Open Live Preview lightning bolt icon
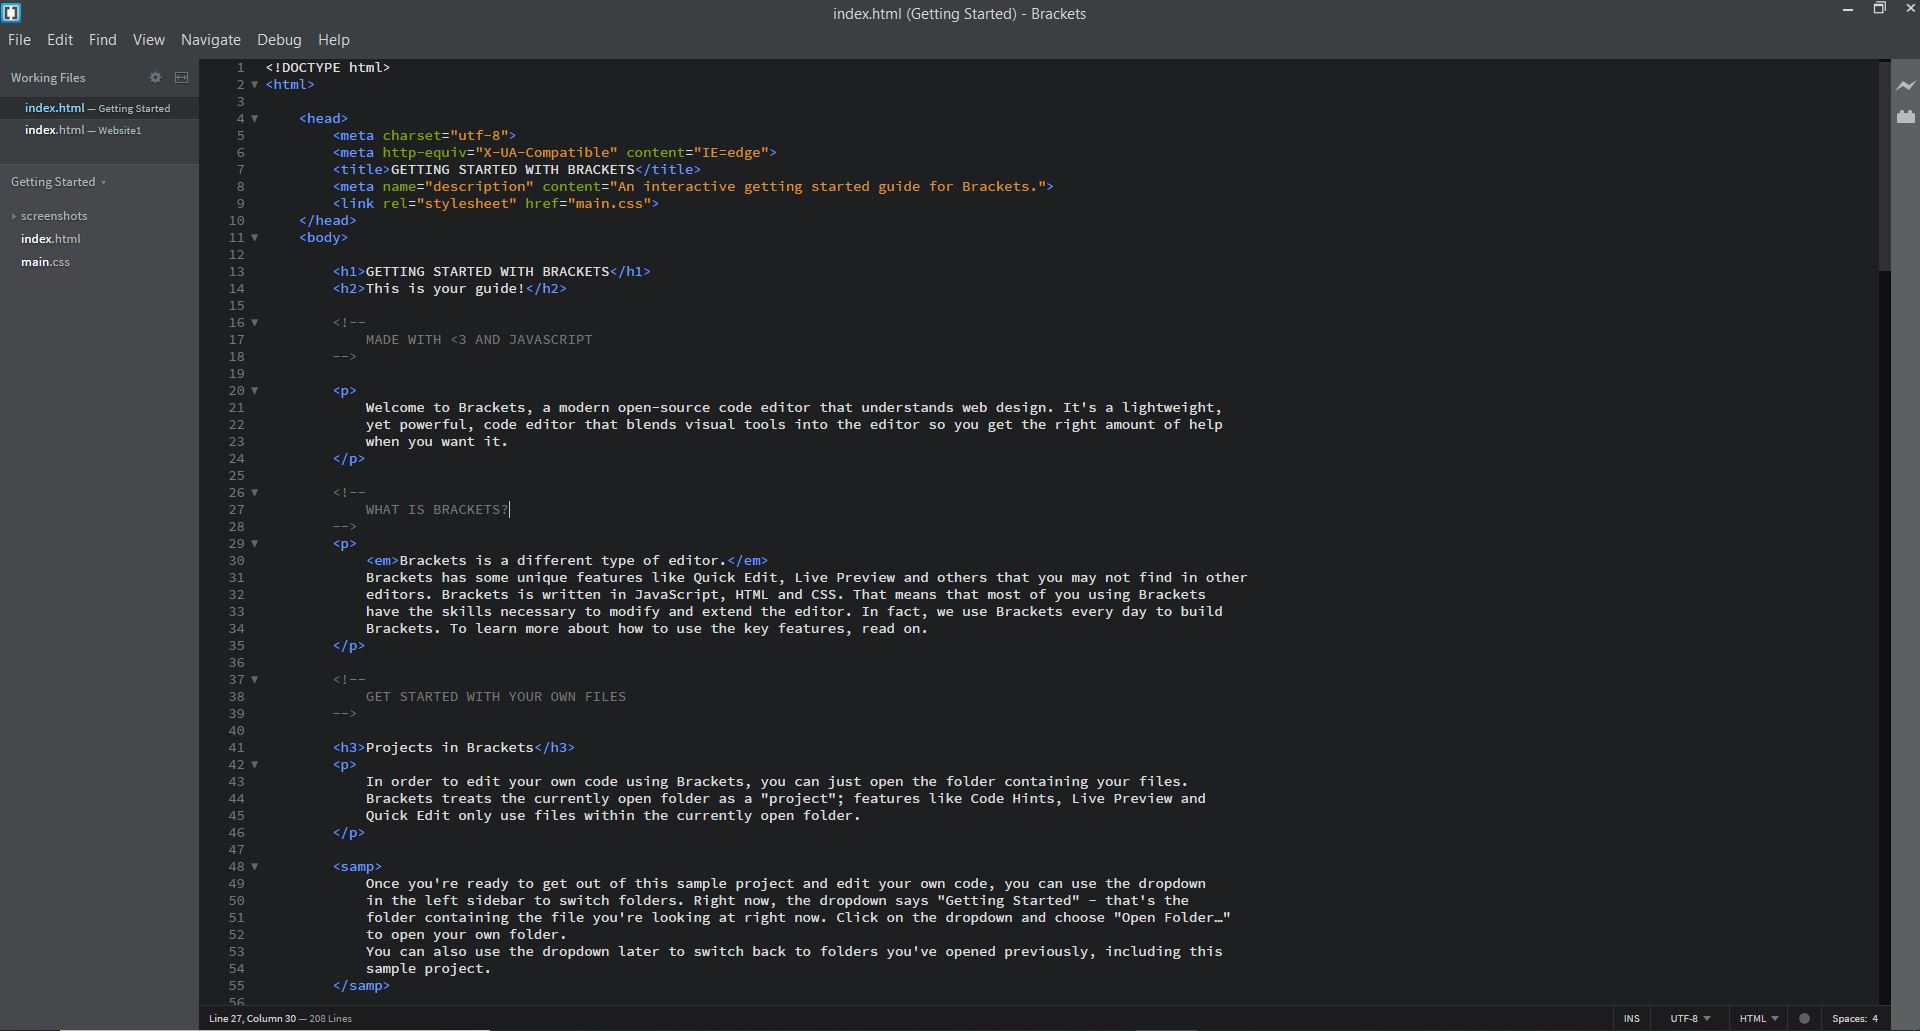This screenshot has width=1920, height=1031. (x=1906, y=86)
